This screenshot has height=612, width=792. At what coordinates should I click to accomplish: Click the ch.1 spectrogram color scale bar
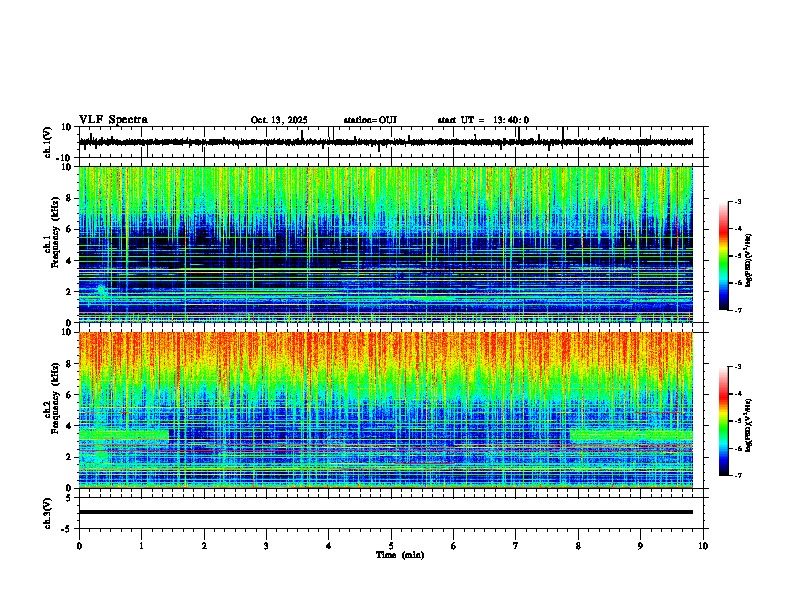pos(724,256)
